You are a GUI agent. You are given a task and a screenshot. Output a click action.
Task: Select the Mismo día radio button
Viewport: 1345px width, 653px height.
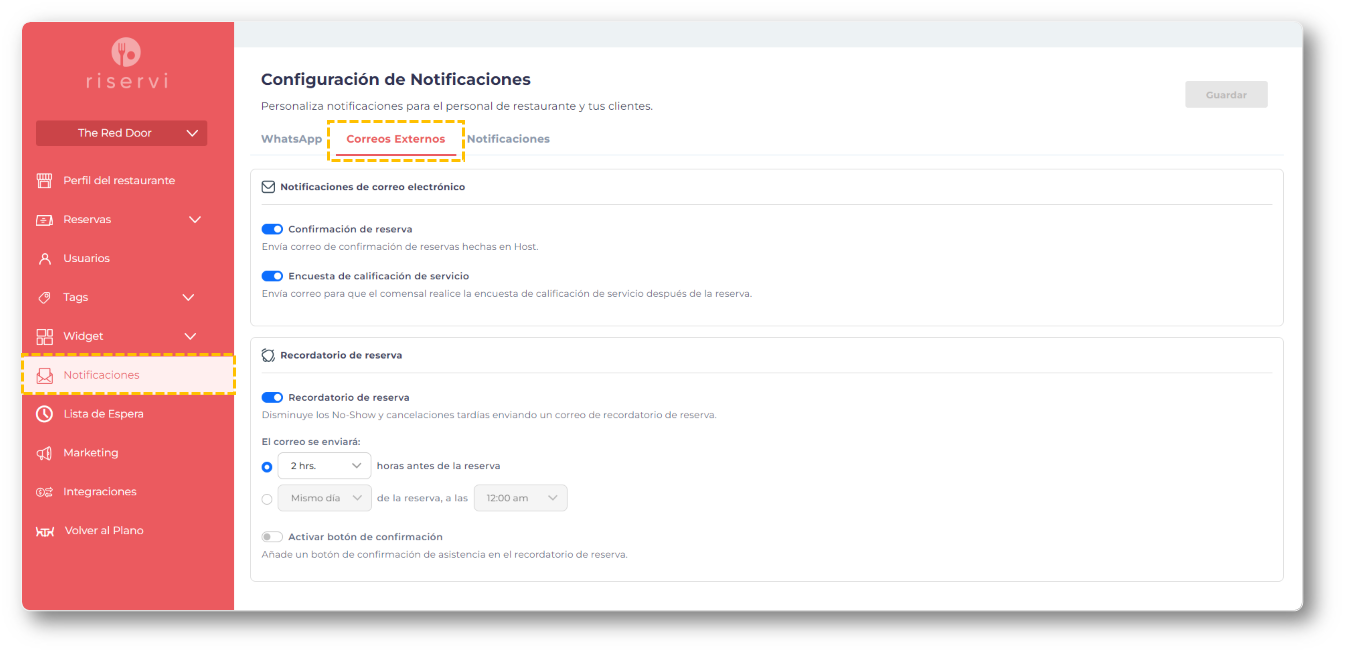point(267,499)
